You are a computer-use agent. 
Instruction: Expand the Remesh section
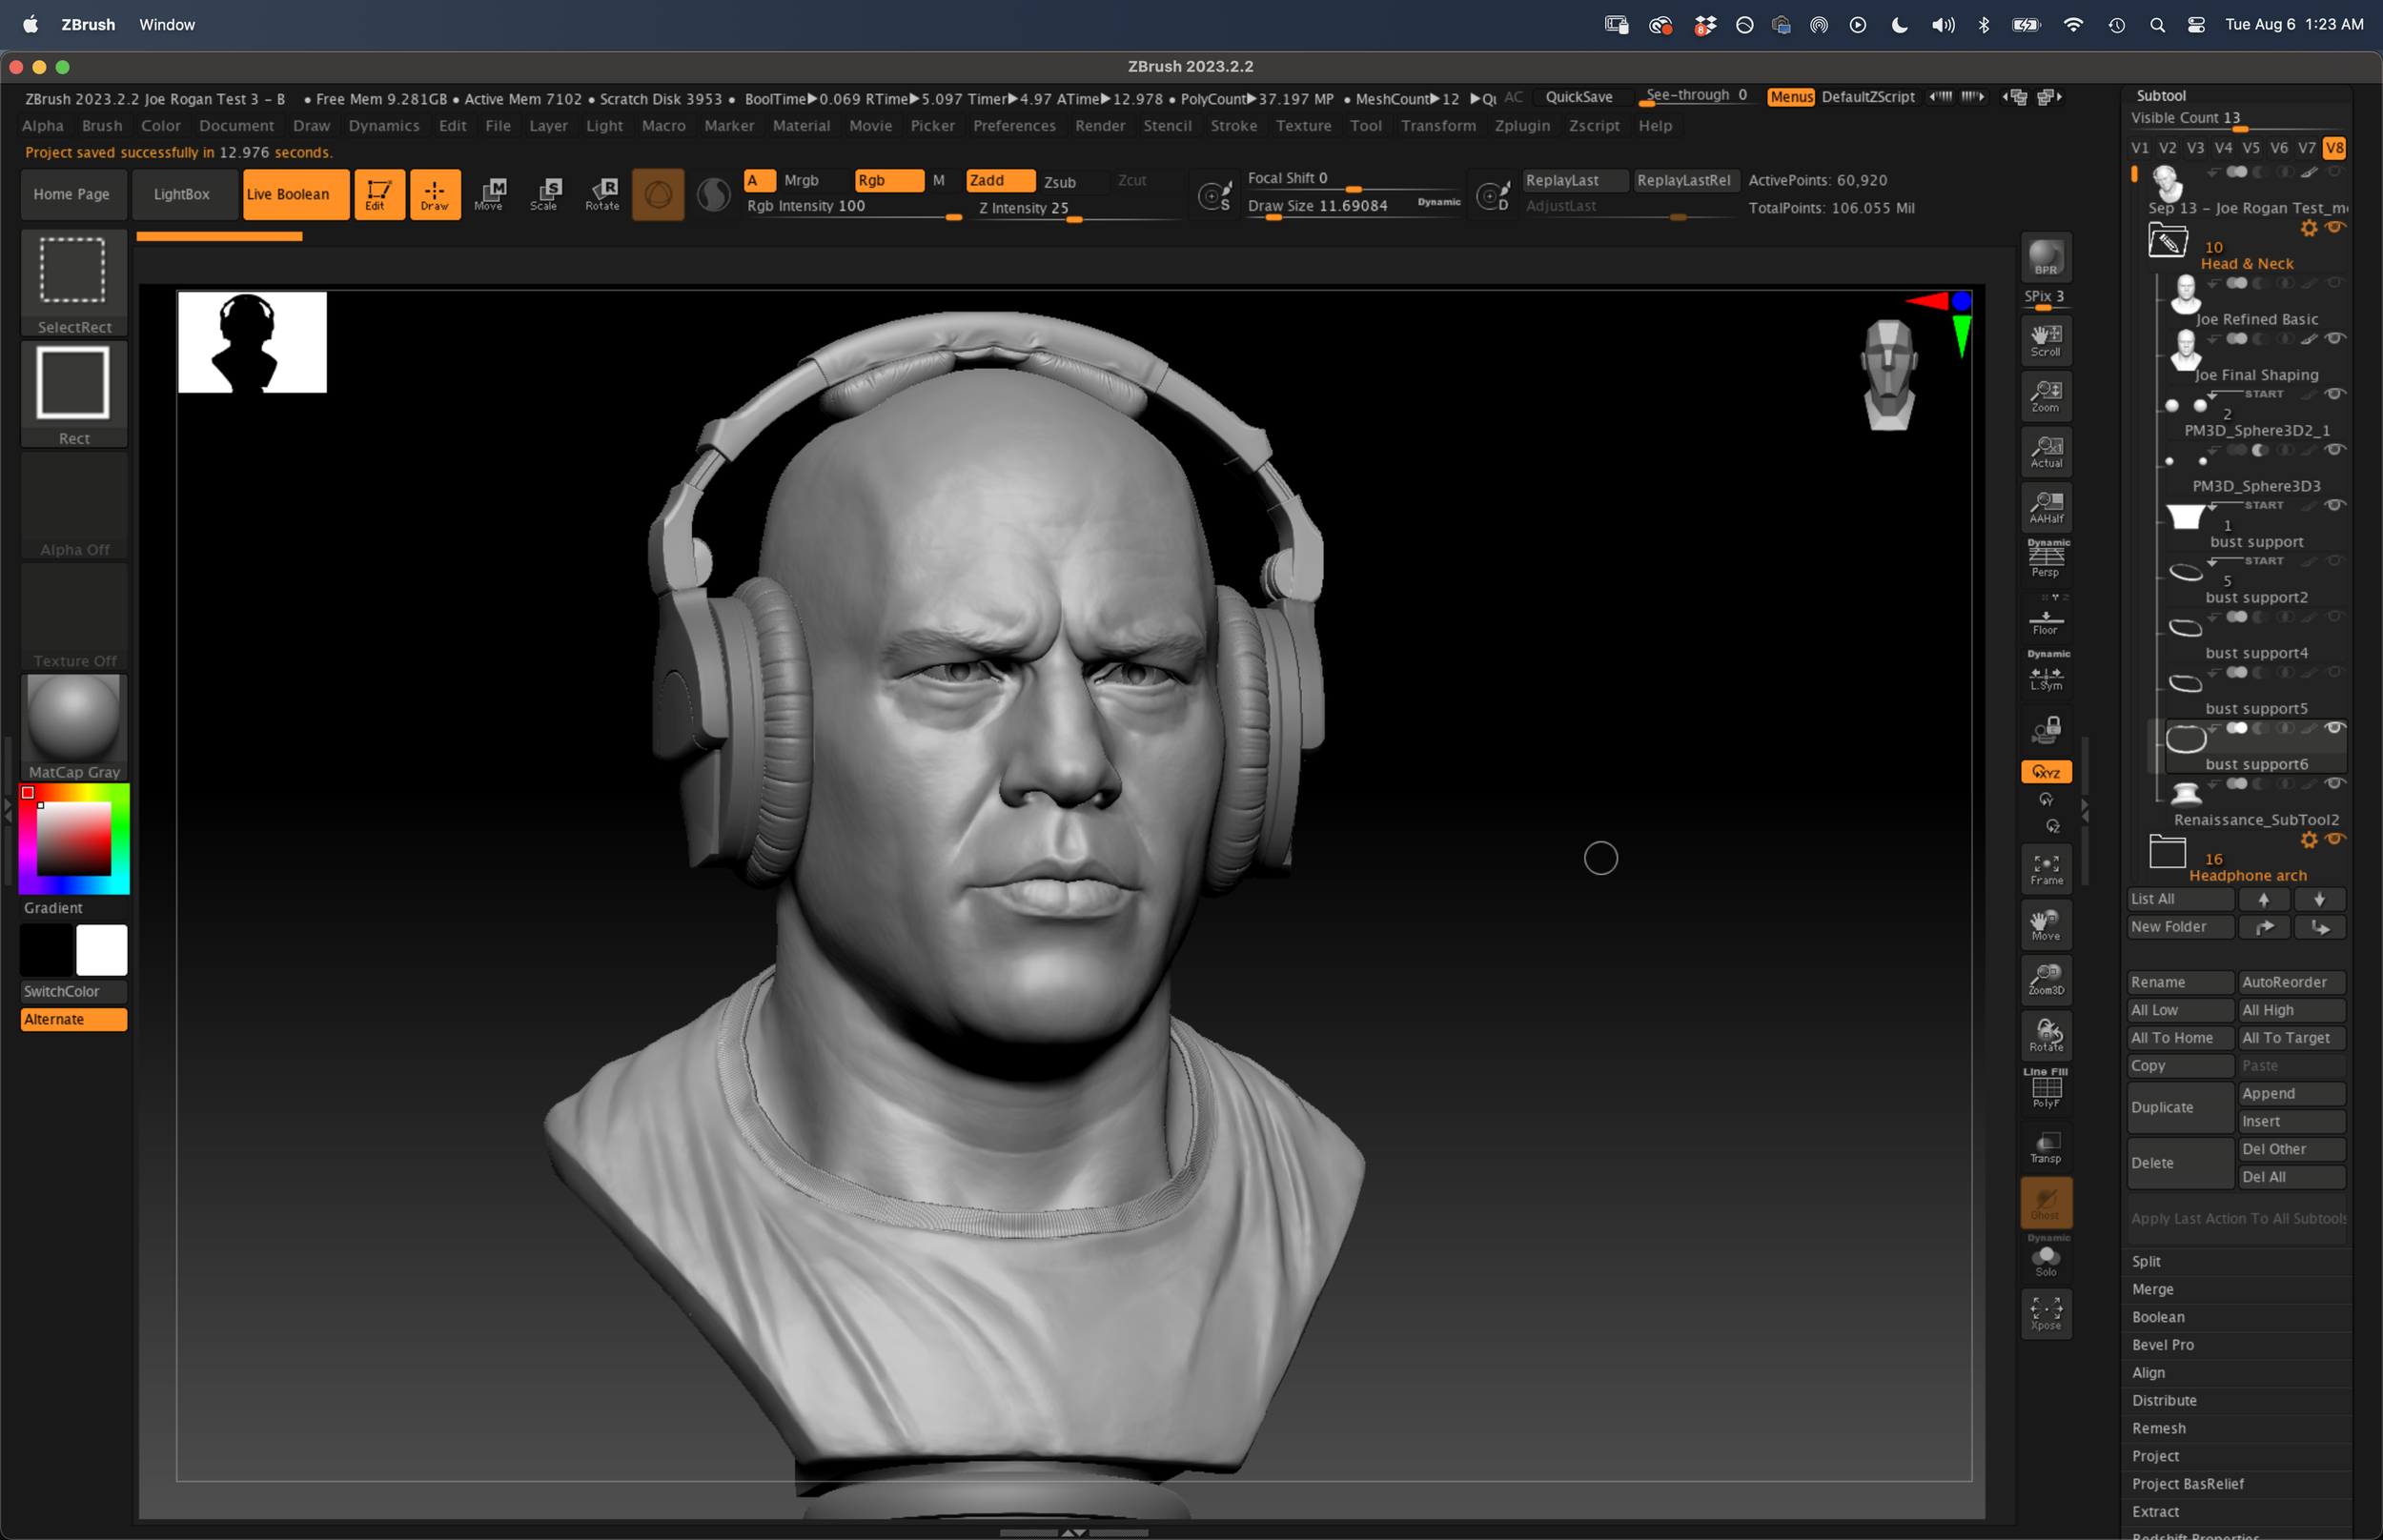point(2158,1428)
